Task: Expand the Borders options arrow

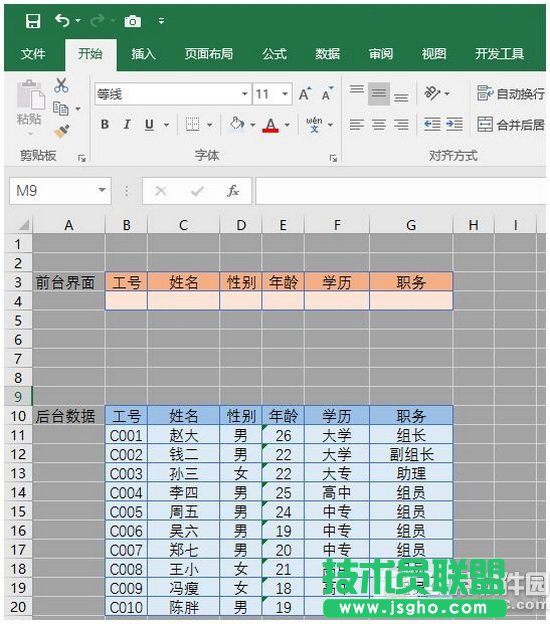Action: 210,125
